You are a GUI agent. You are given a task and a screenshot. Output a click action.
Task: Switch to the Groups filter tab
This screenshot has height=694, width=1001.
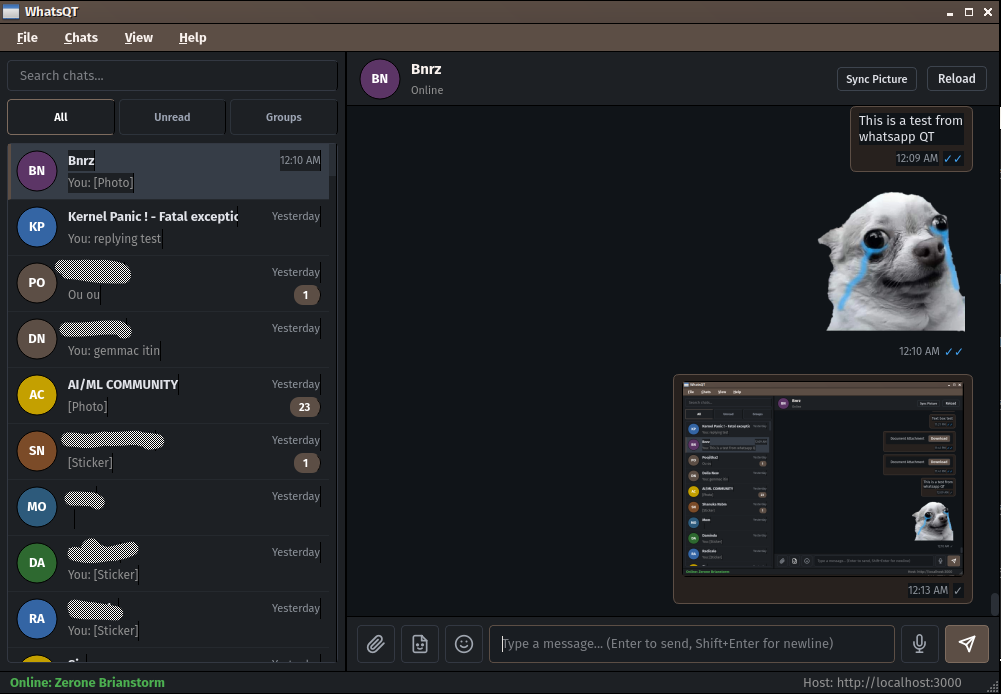(x=283, y=117)
